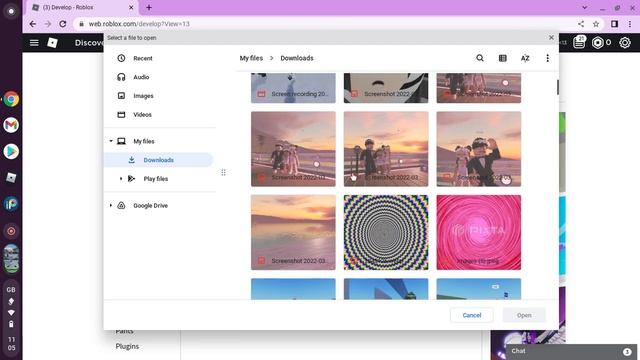Close the Develop - Roblox tab

click(131, 7)
